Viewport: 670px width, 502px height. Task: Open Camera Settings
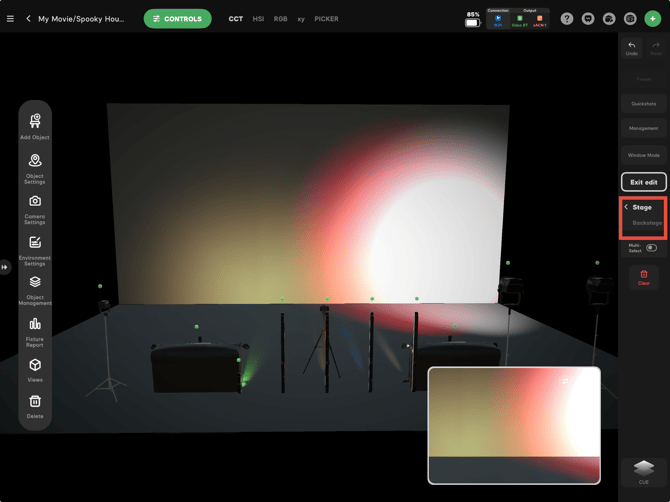click(x=35, y=210)
